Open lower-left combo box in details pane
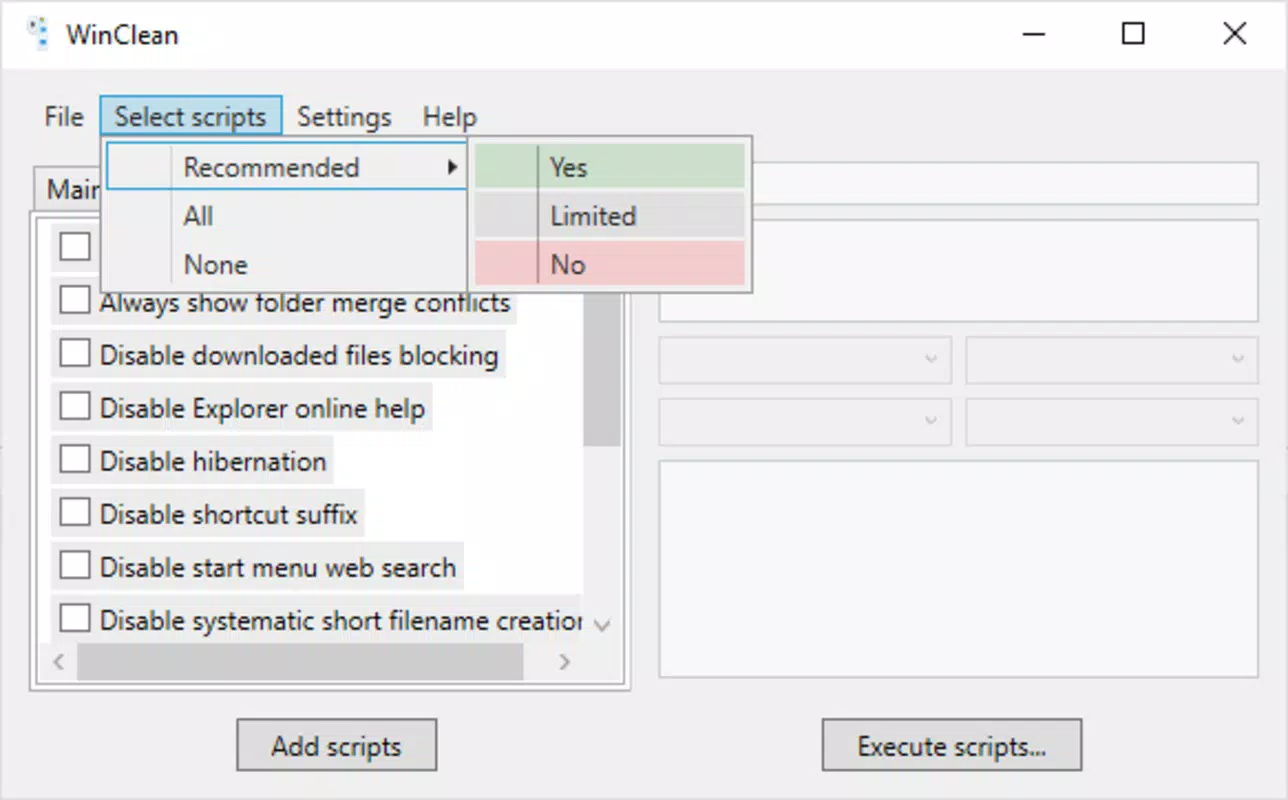 pos(804,422)
